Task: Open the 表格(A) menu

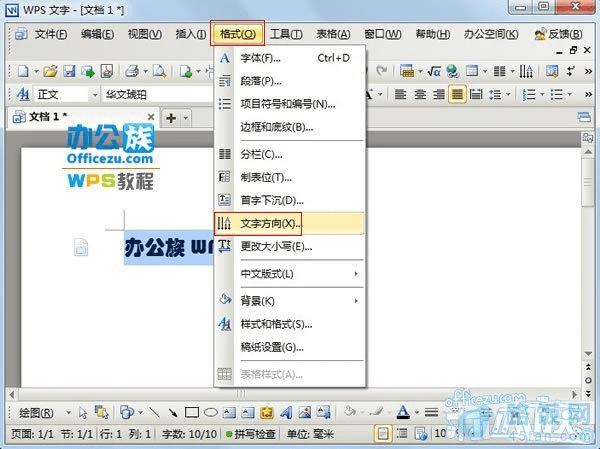Action: pos(333,34)
